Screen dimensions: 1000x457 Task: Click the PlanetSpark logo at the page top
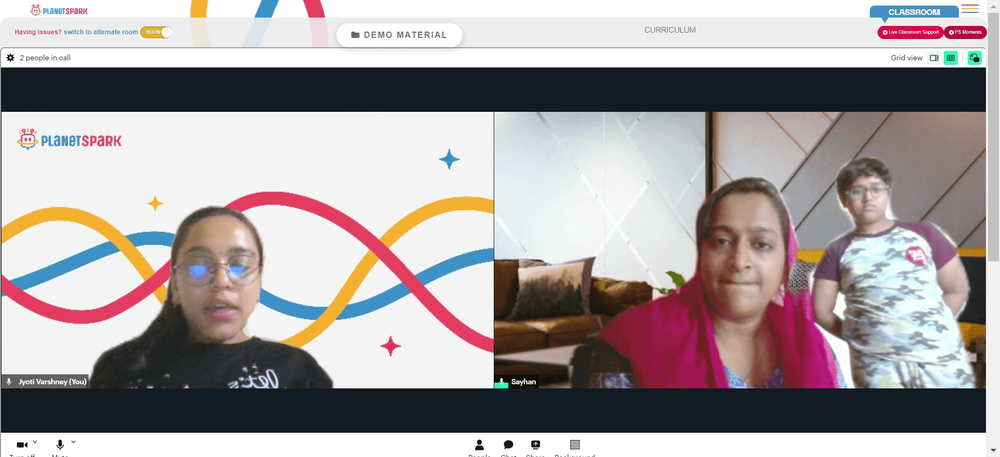pos(59,10)
